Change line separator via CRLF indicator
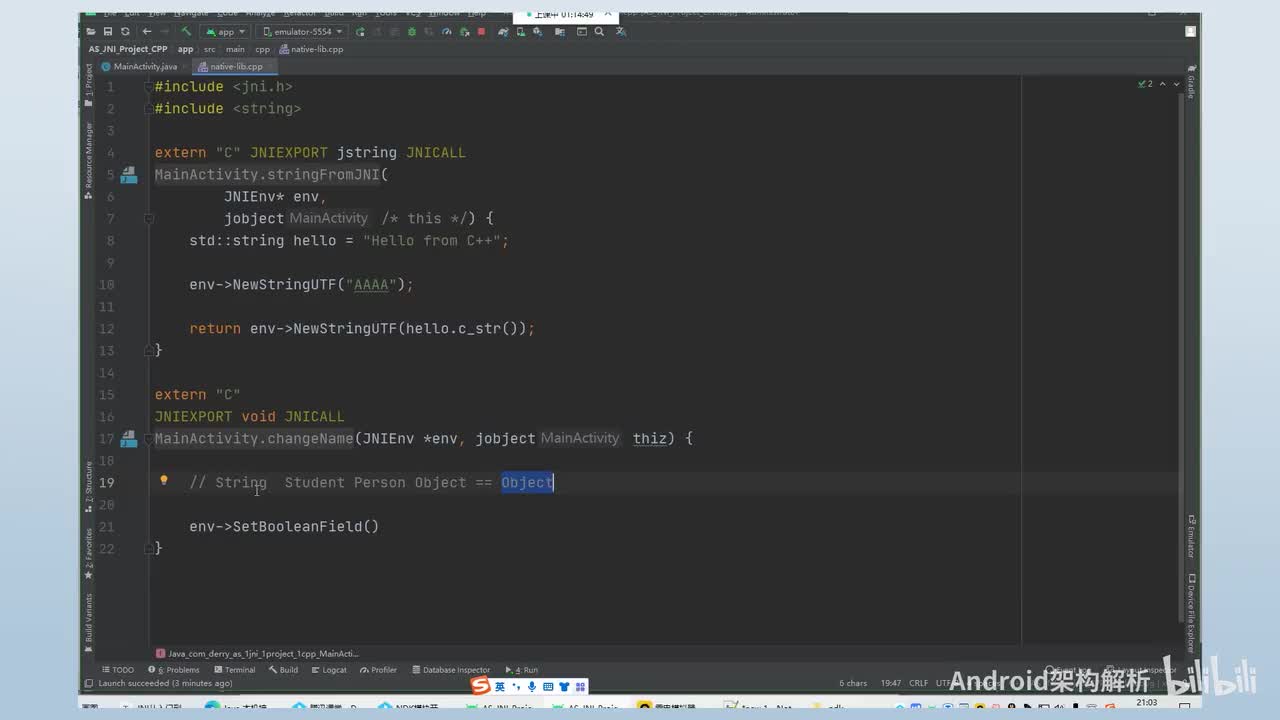Viewport: 1280px width, 720px height. tap(918, 684)
